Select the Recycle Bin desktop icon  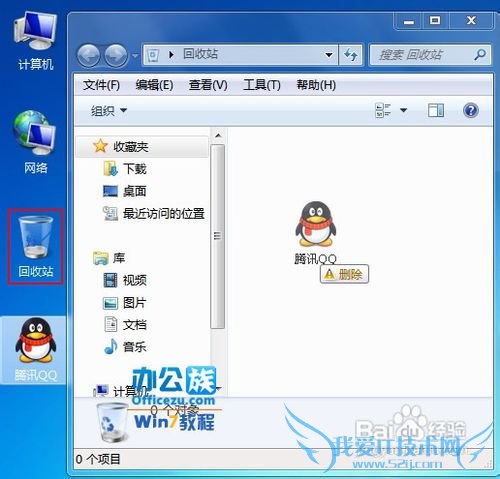point(35,247)
